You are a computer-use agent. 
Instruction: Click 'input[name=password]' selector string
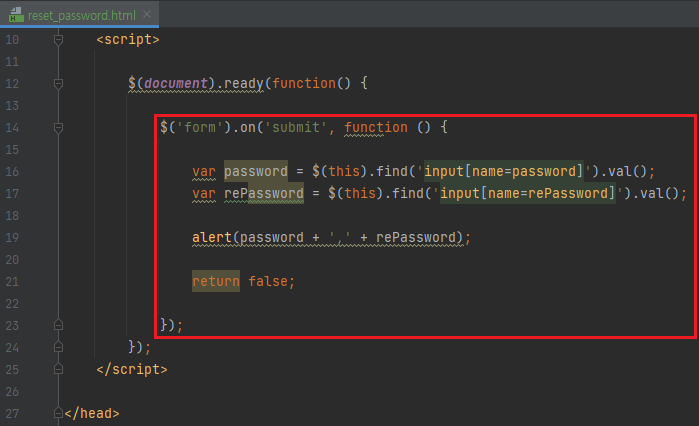pyautogui.click(x=504, y=171)
